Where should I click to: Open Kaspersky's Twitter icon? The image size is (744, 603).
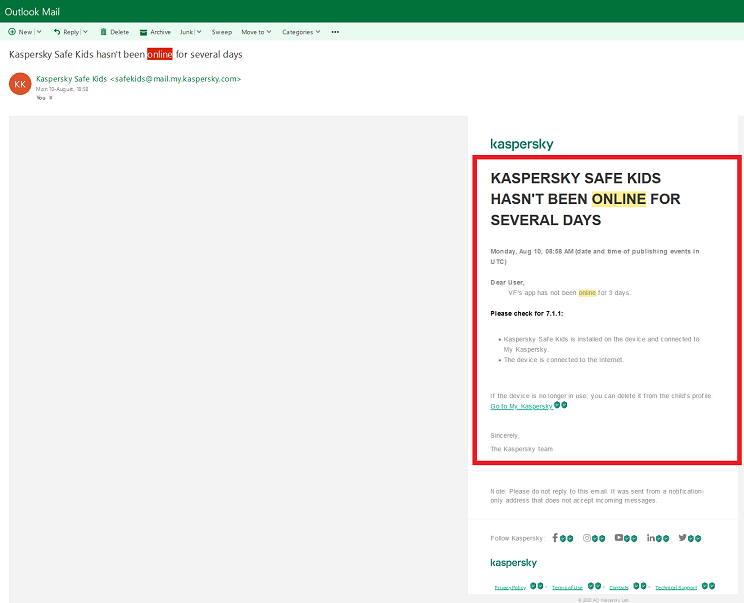tap(682, 538)
